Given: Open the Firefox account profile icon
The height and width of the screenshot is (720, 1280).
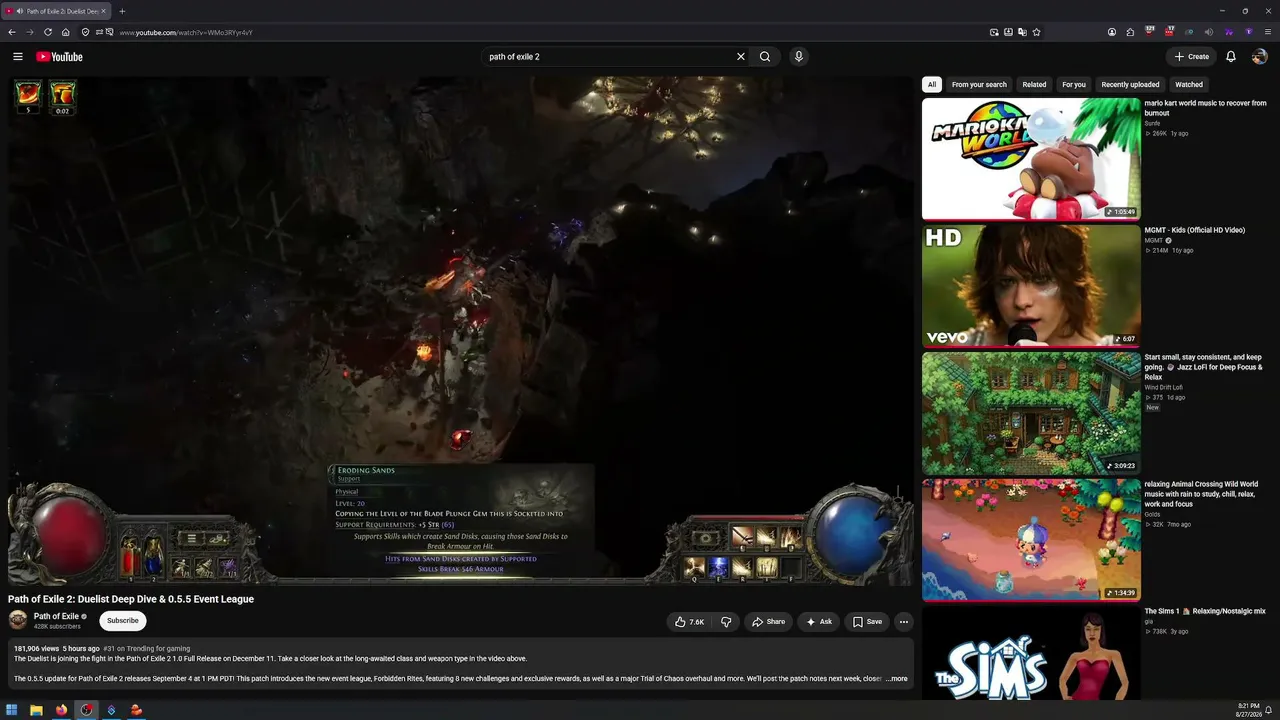Looking at the screenshot, I should point(1112,32).
